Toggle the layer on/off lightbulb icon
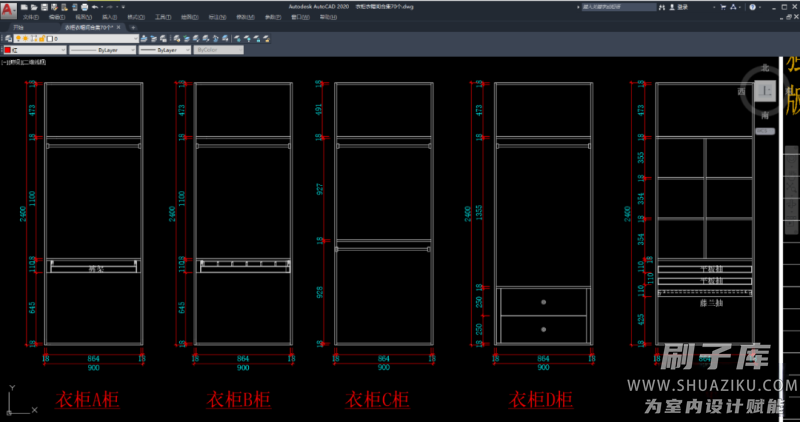800x422 pixels. (x=20, y=38)
